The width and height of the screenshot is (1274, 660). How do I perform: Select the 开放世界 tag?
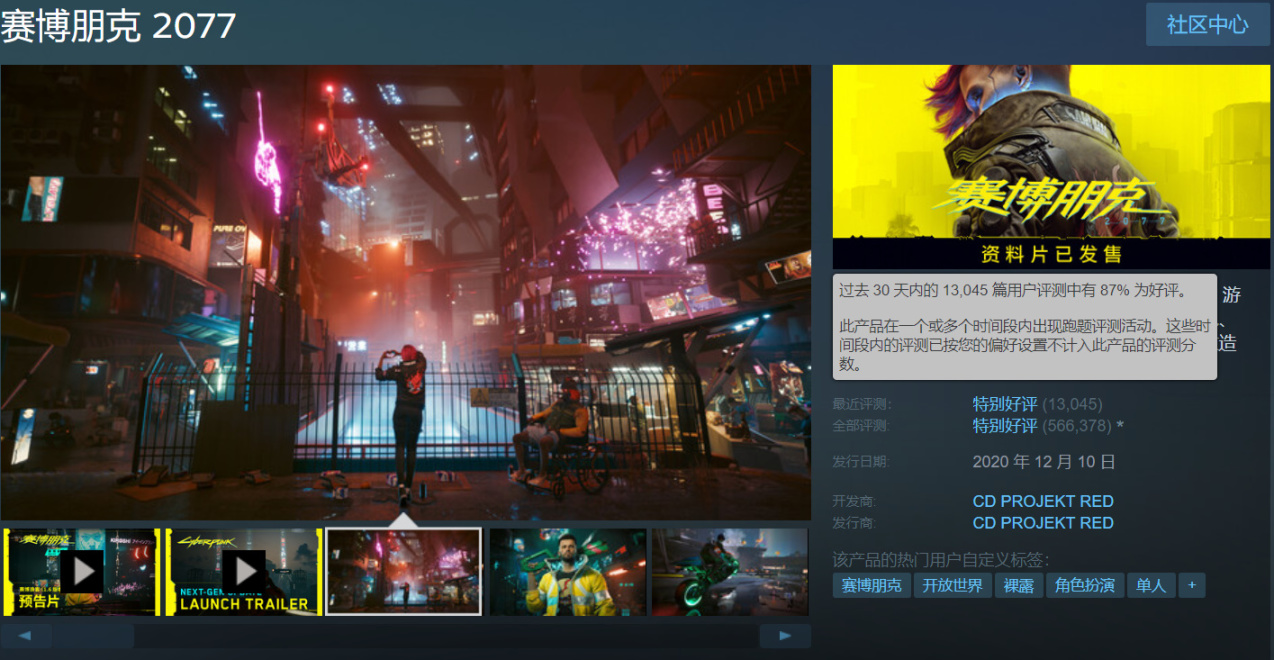(952, 585)
